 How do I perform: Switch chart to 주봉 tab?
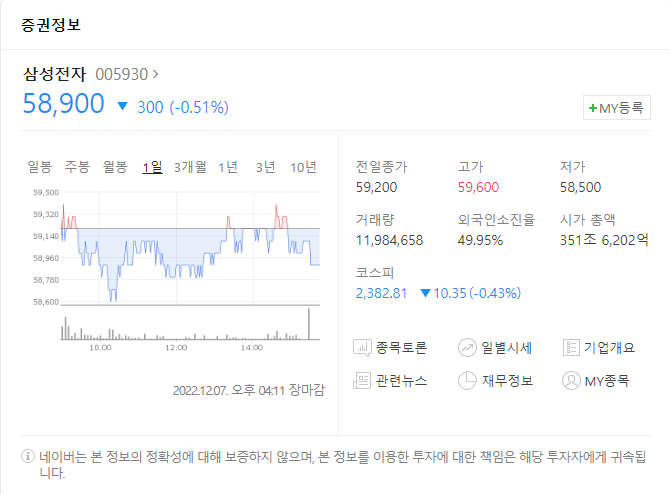[77, 167]
